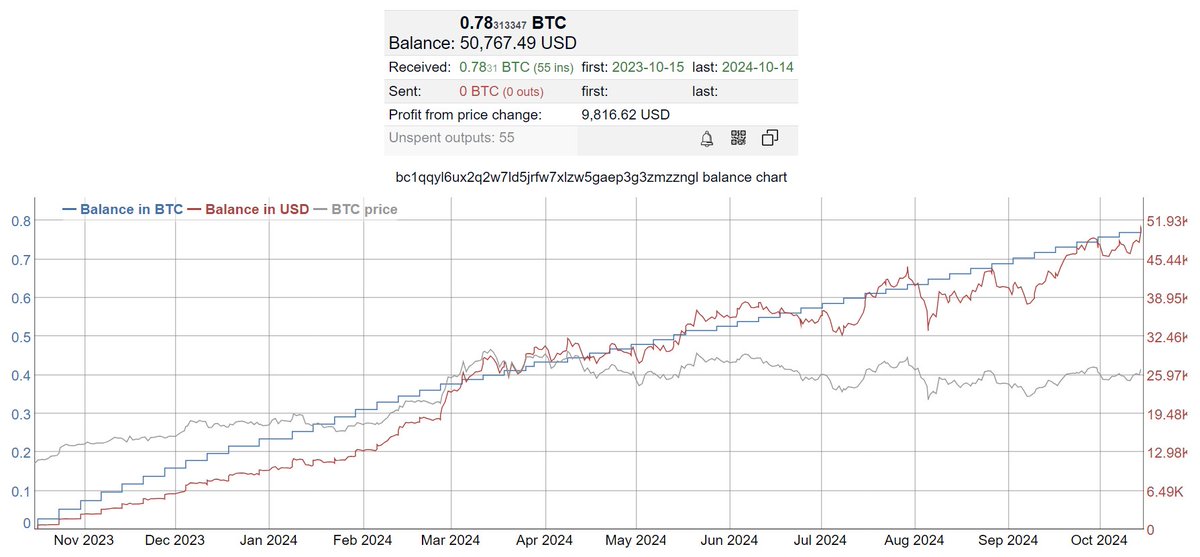Image resolution: width=1200 pixels, height=557 pixels.
Task: Click Oct 2024 x-axis label
Action: coord(1098,540)
